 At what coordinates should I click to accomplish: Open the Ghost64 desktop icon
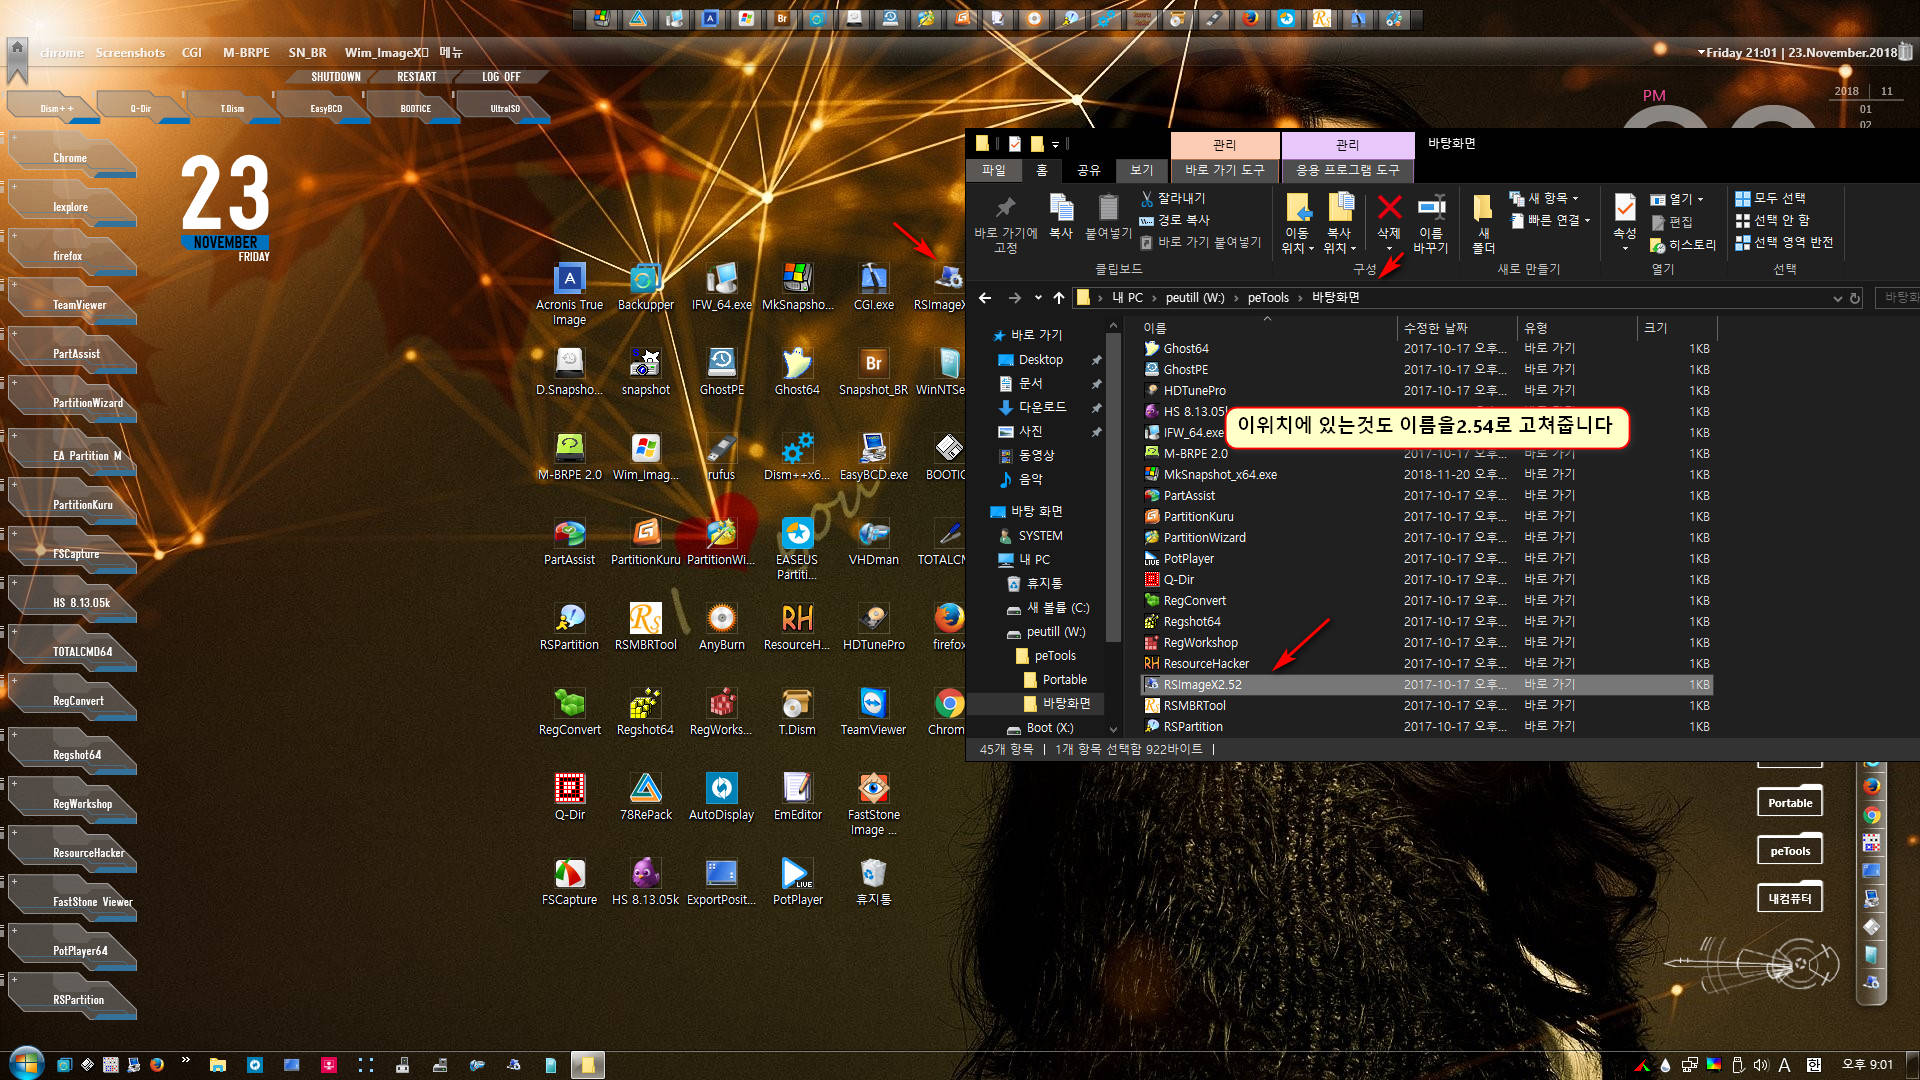tap(797, 372)
